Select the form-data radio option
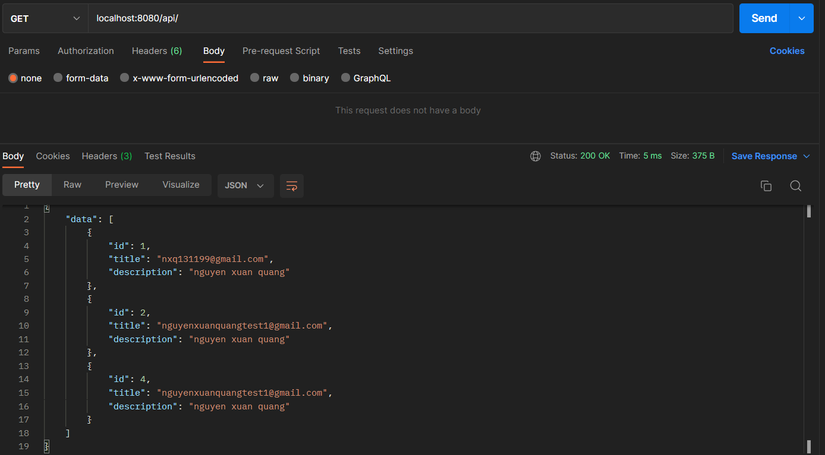This screenshot has height=455, width=825. click(58, 78)
